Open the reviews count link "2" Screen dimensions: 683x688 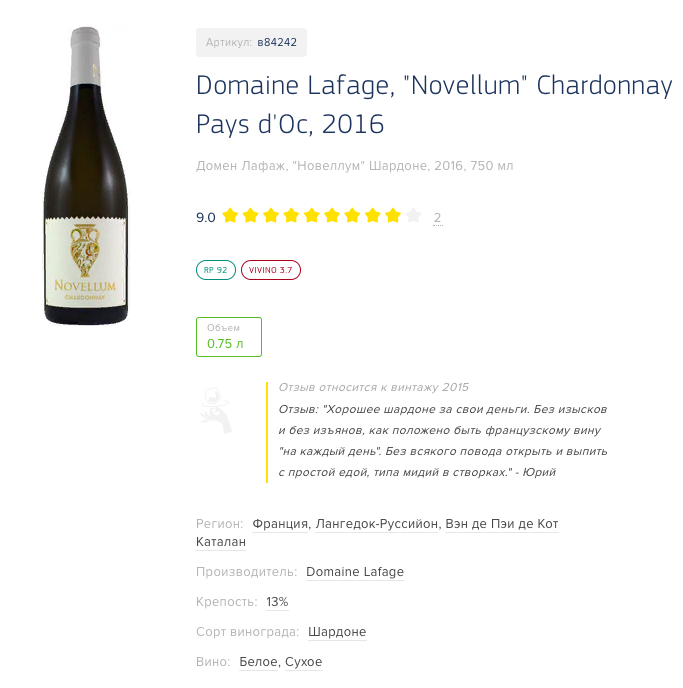click(x=437, y=217)
